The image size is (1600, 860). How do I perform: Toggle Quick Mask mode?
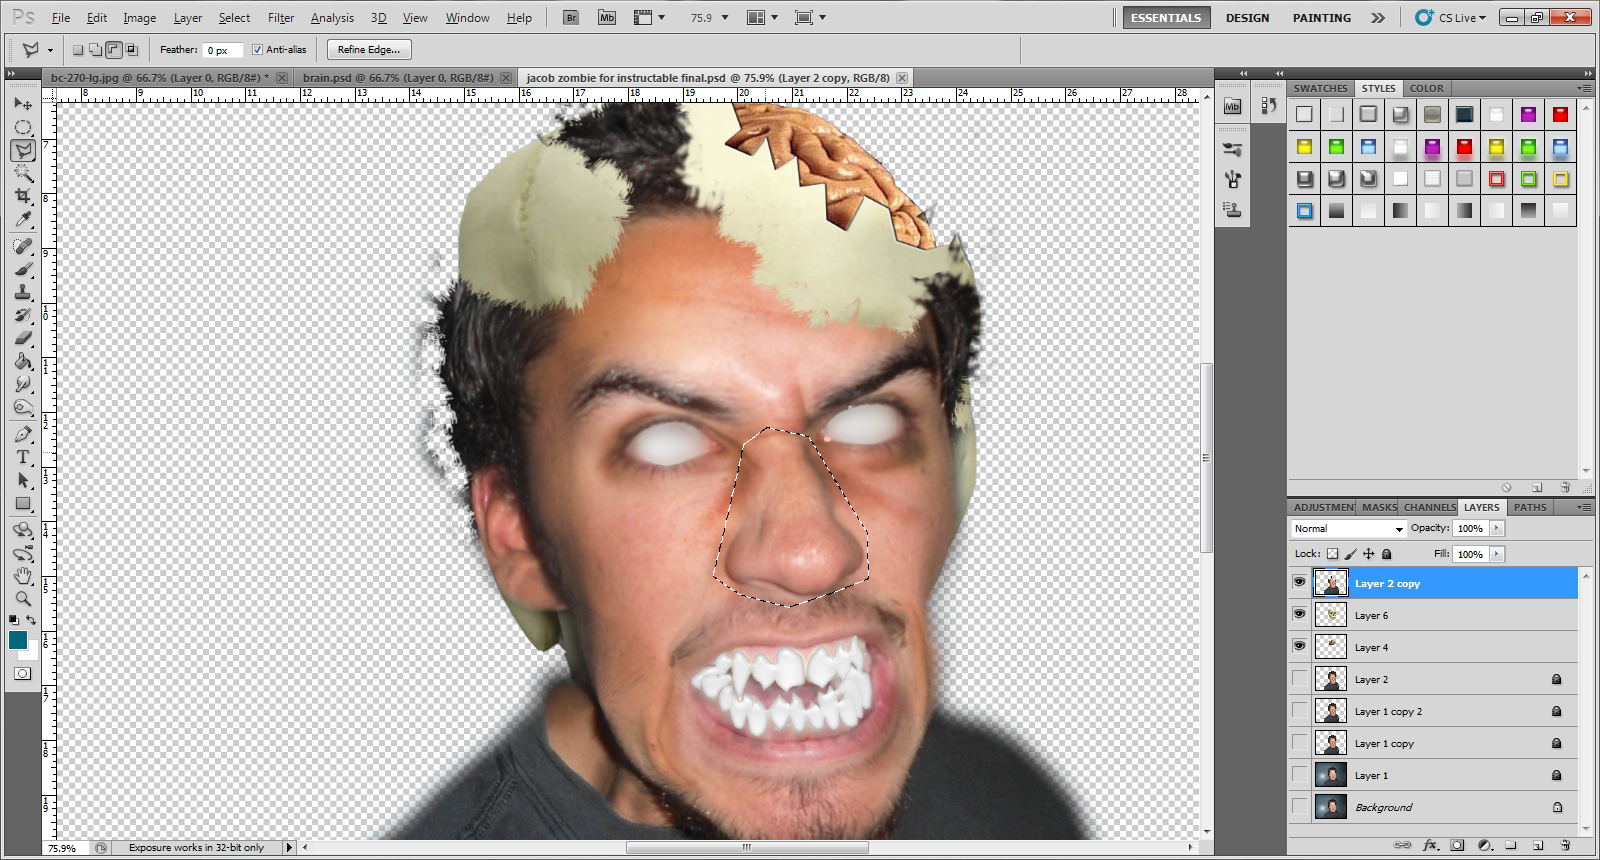(x=22, y=674)
